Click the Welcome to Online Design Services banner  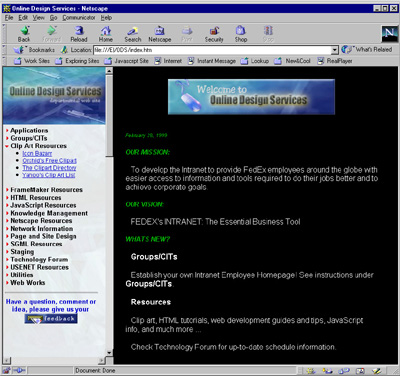[251, 97]
